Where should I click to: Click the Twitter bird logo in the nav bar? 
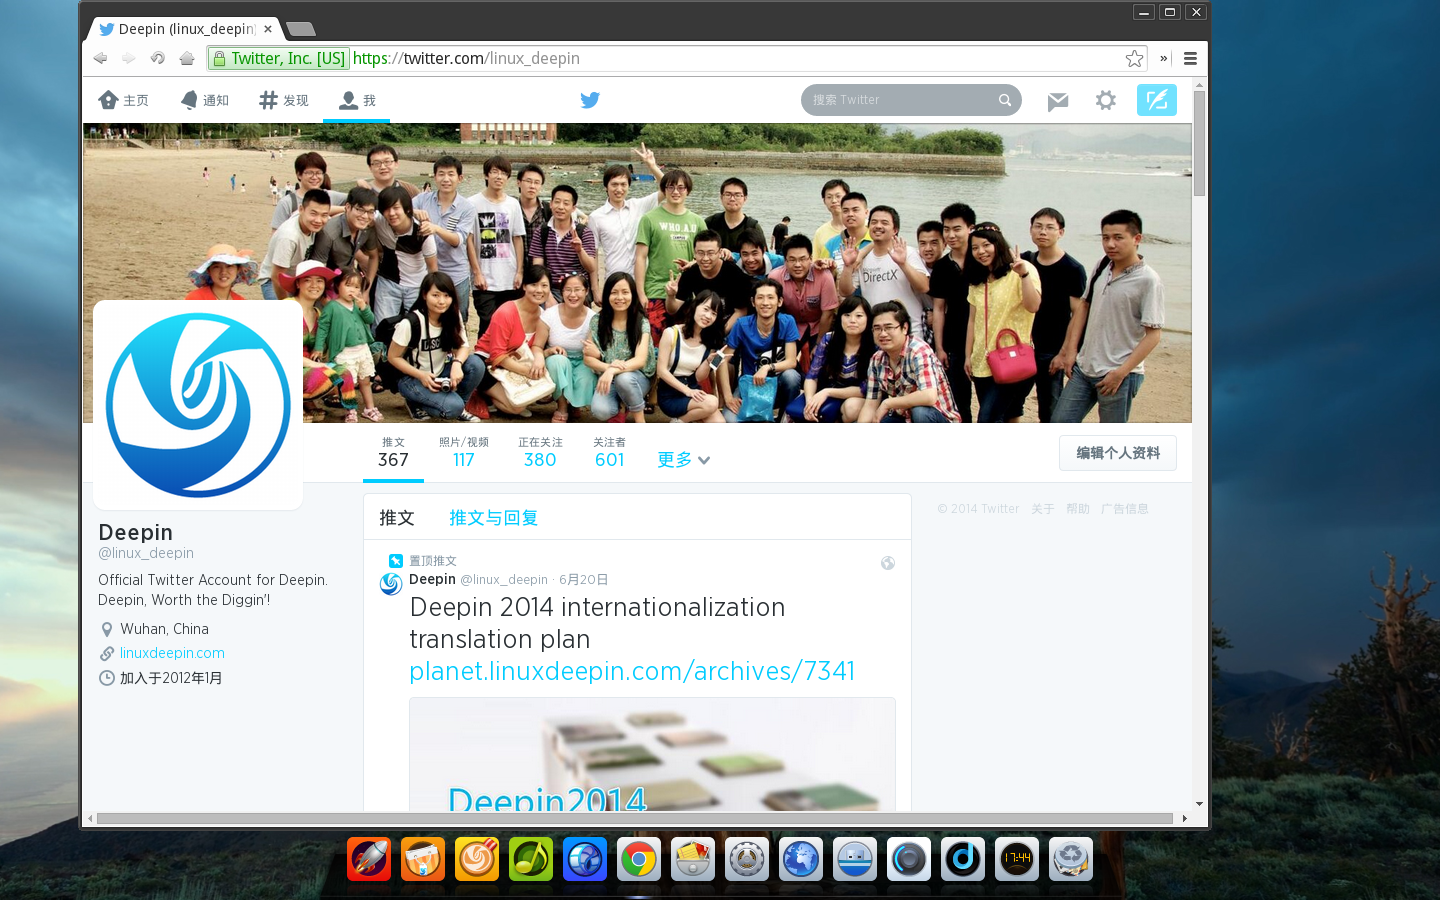[590, 100]
